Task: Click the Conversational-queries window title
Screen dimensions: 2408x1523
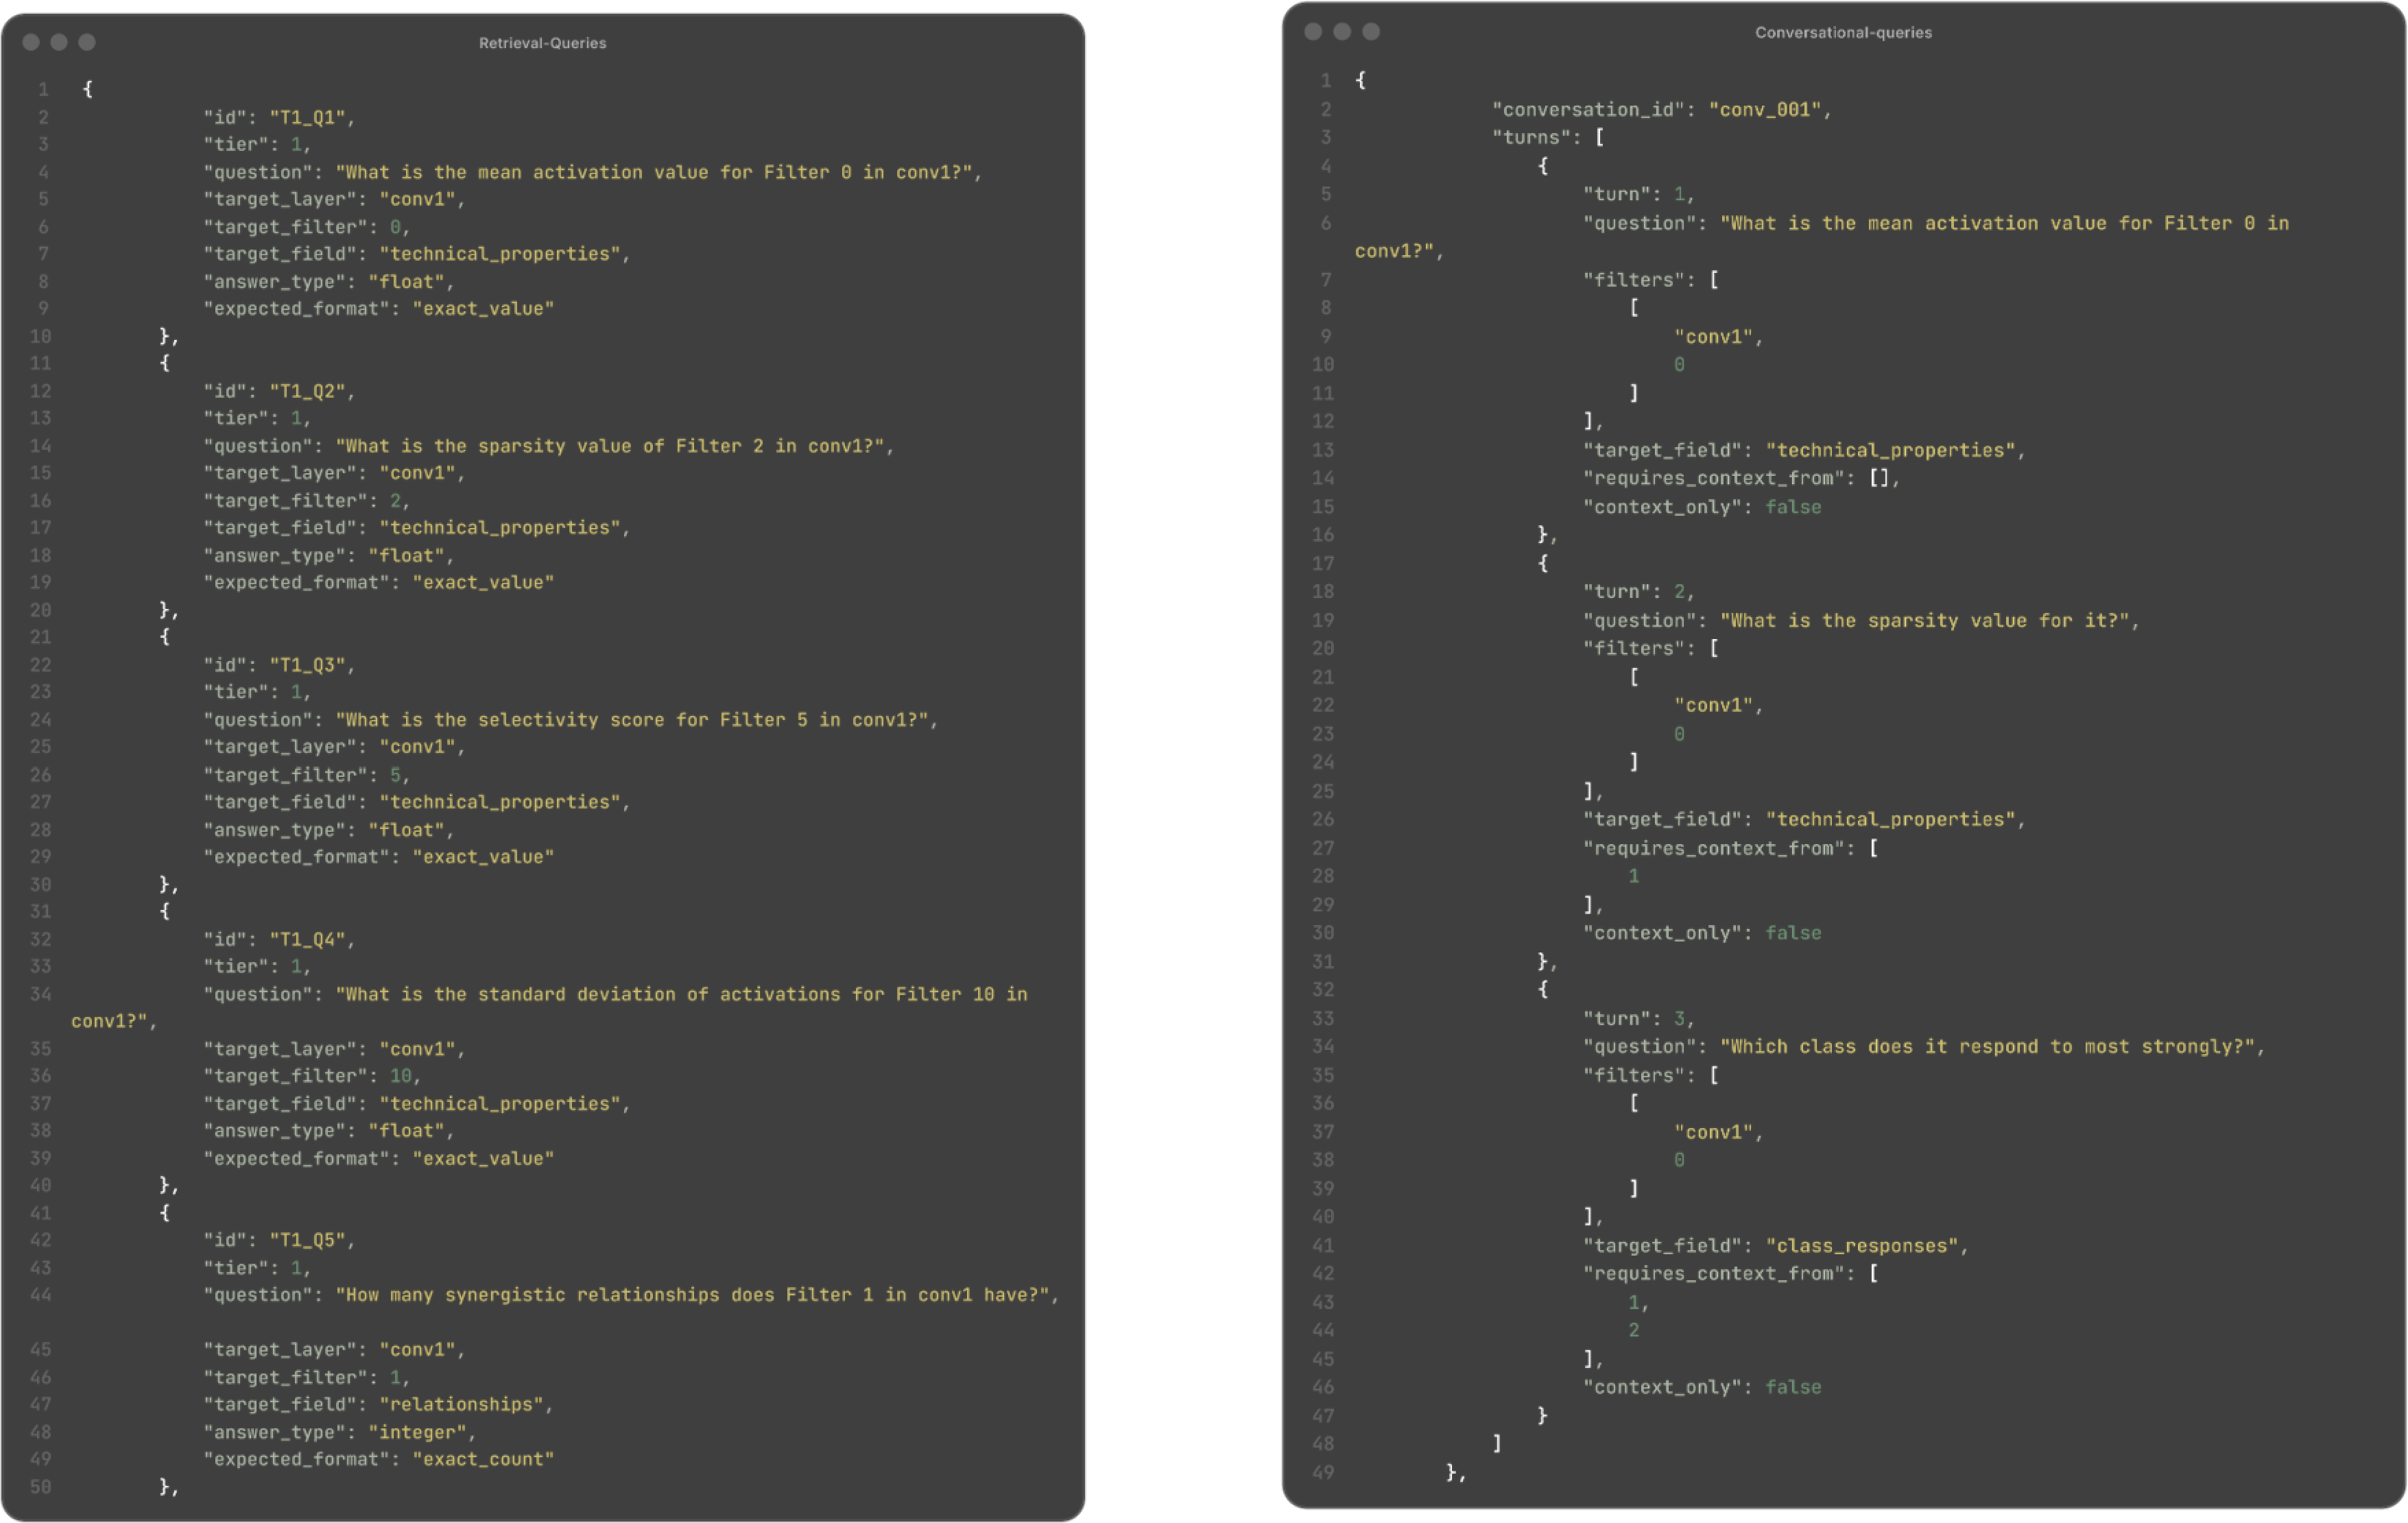Action: point(1843,32)
